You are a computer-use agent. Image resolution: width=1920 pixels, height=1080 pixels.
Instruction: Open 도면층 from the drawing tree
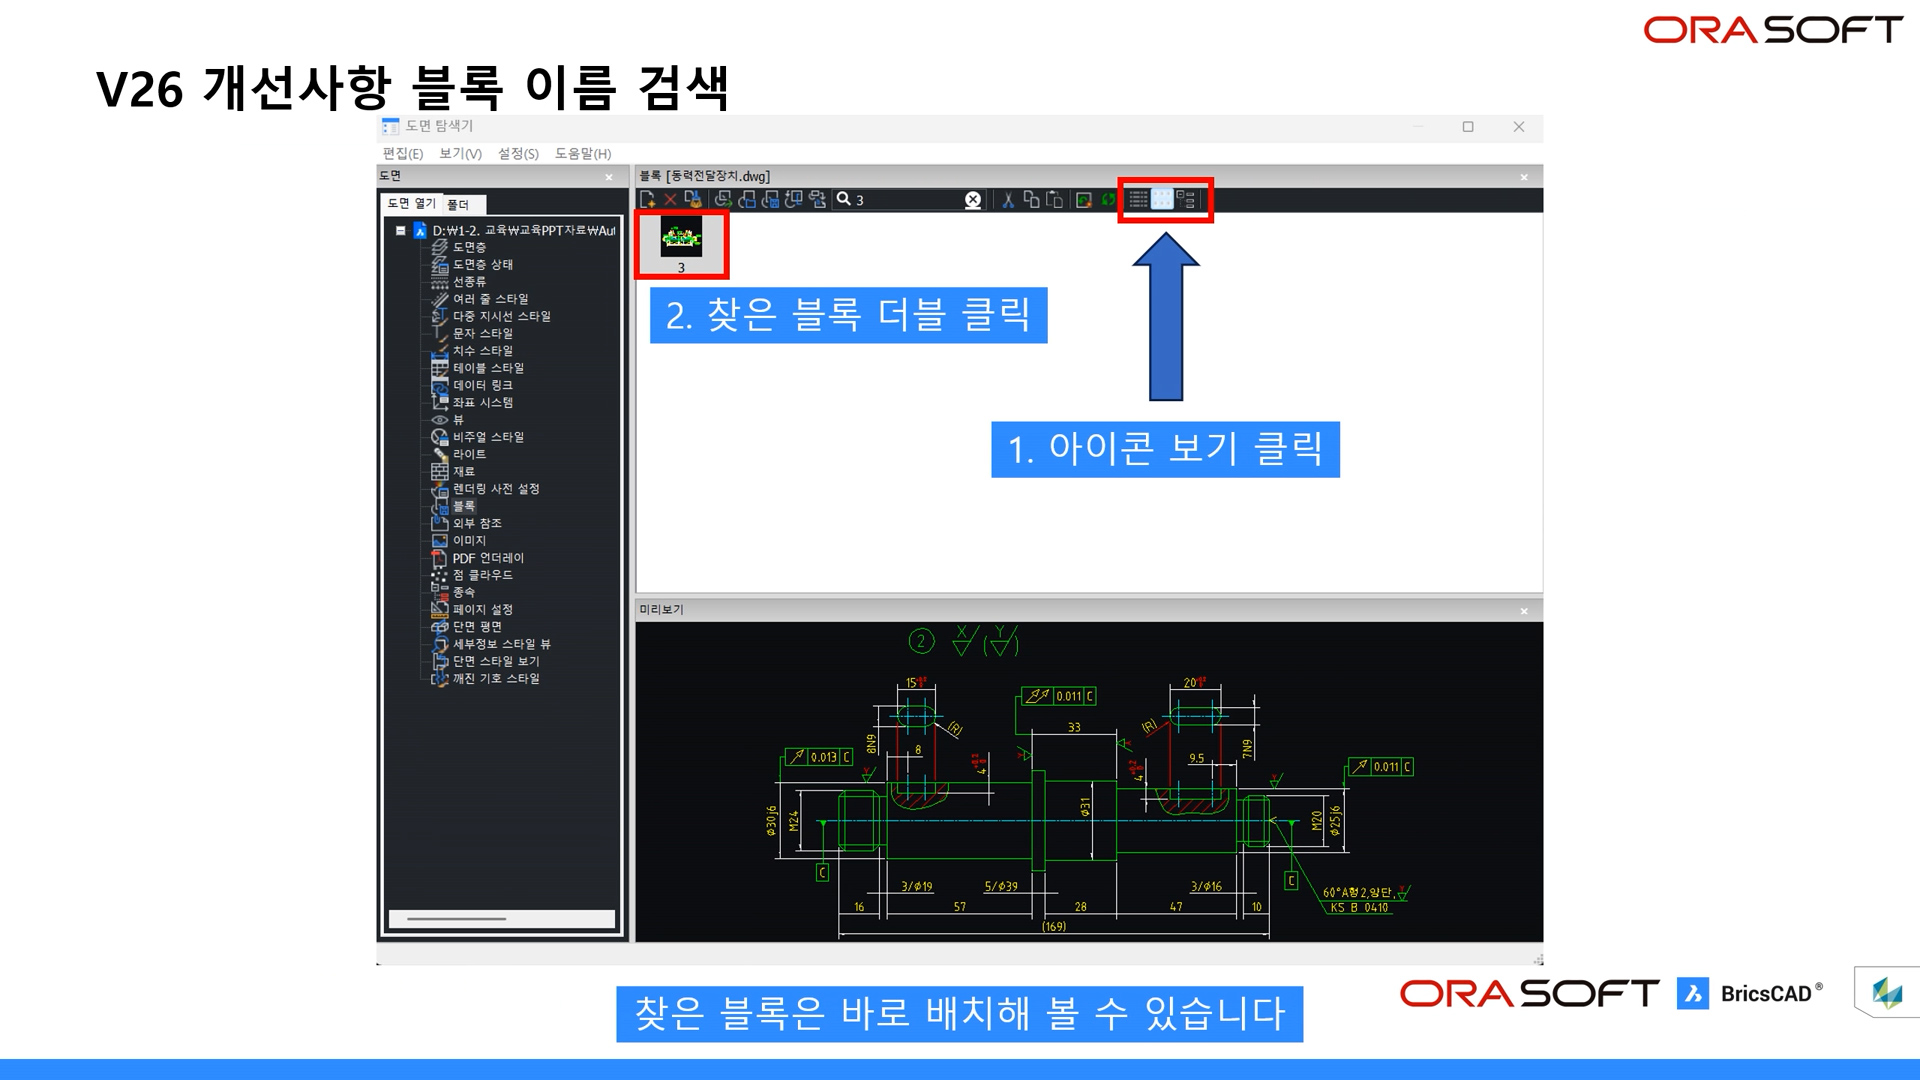click(x=465, y=247)
